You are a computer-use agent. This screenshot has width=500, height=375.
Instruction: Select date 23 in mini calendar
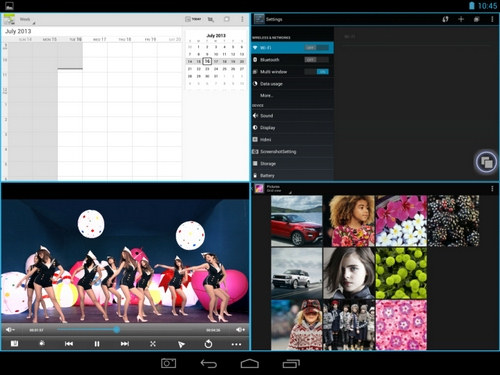pos(207,69)
